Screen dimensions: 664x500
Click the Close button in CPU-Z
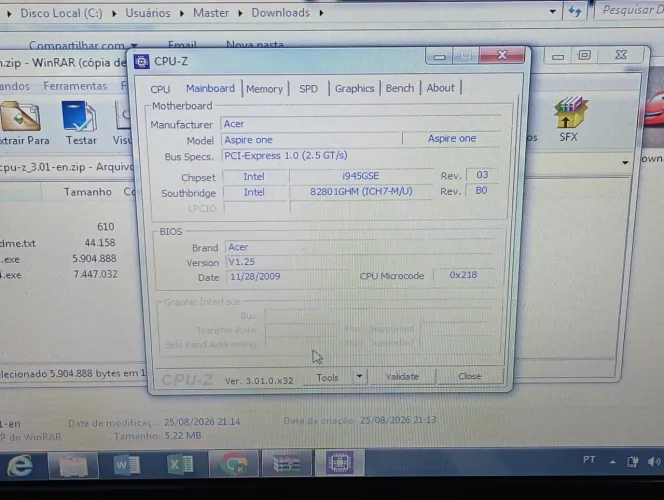[x=470, y=376]
